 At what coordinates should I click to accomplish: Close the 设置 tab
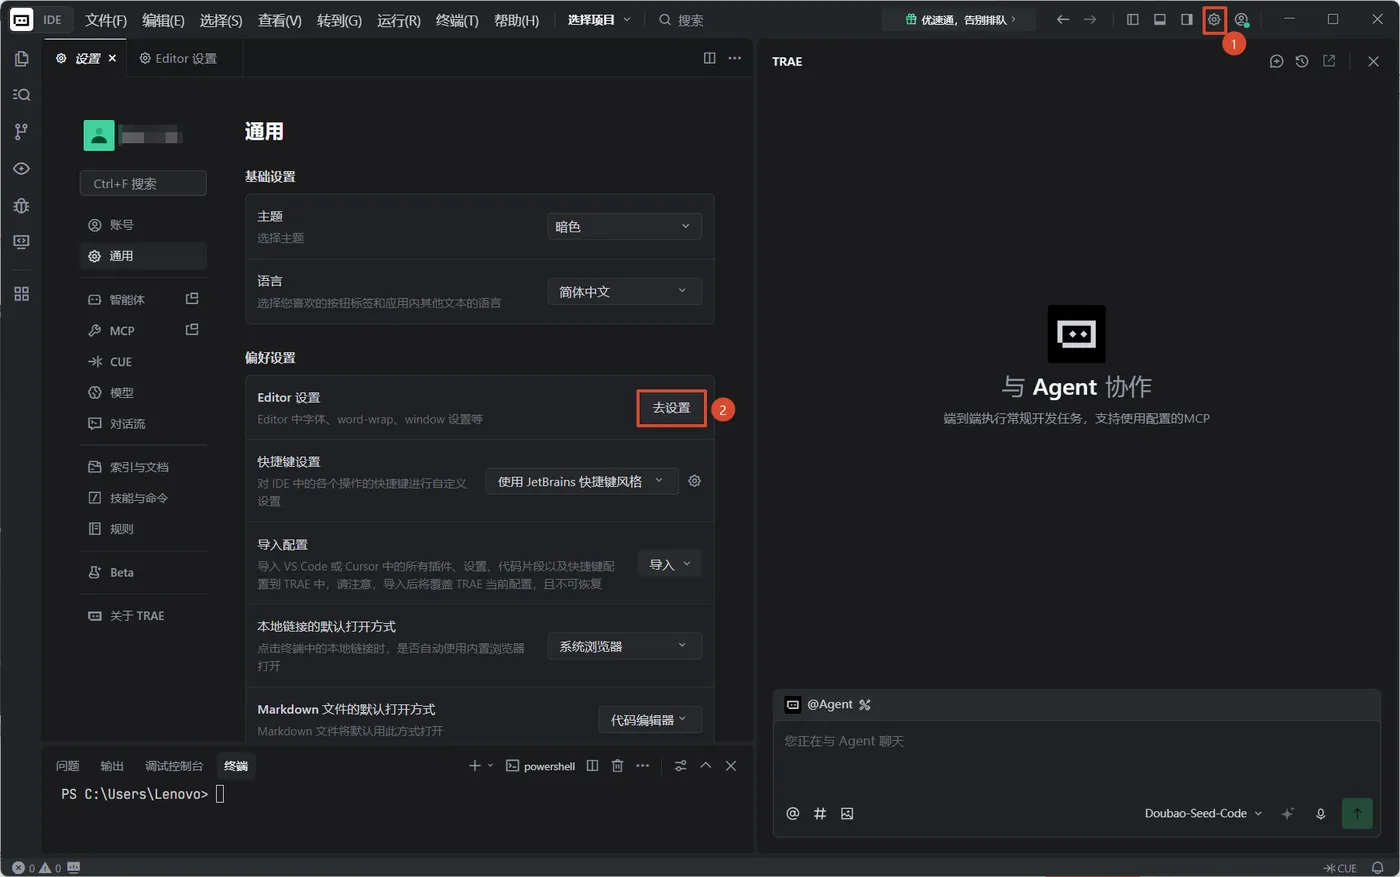(112, 58)
